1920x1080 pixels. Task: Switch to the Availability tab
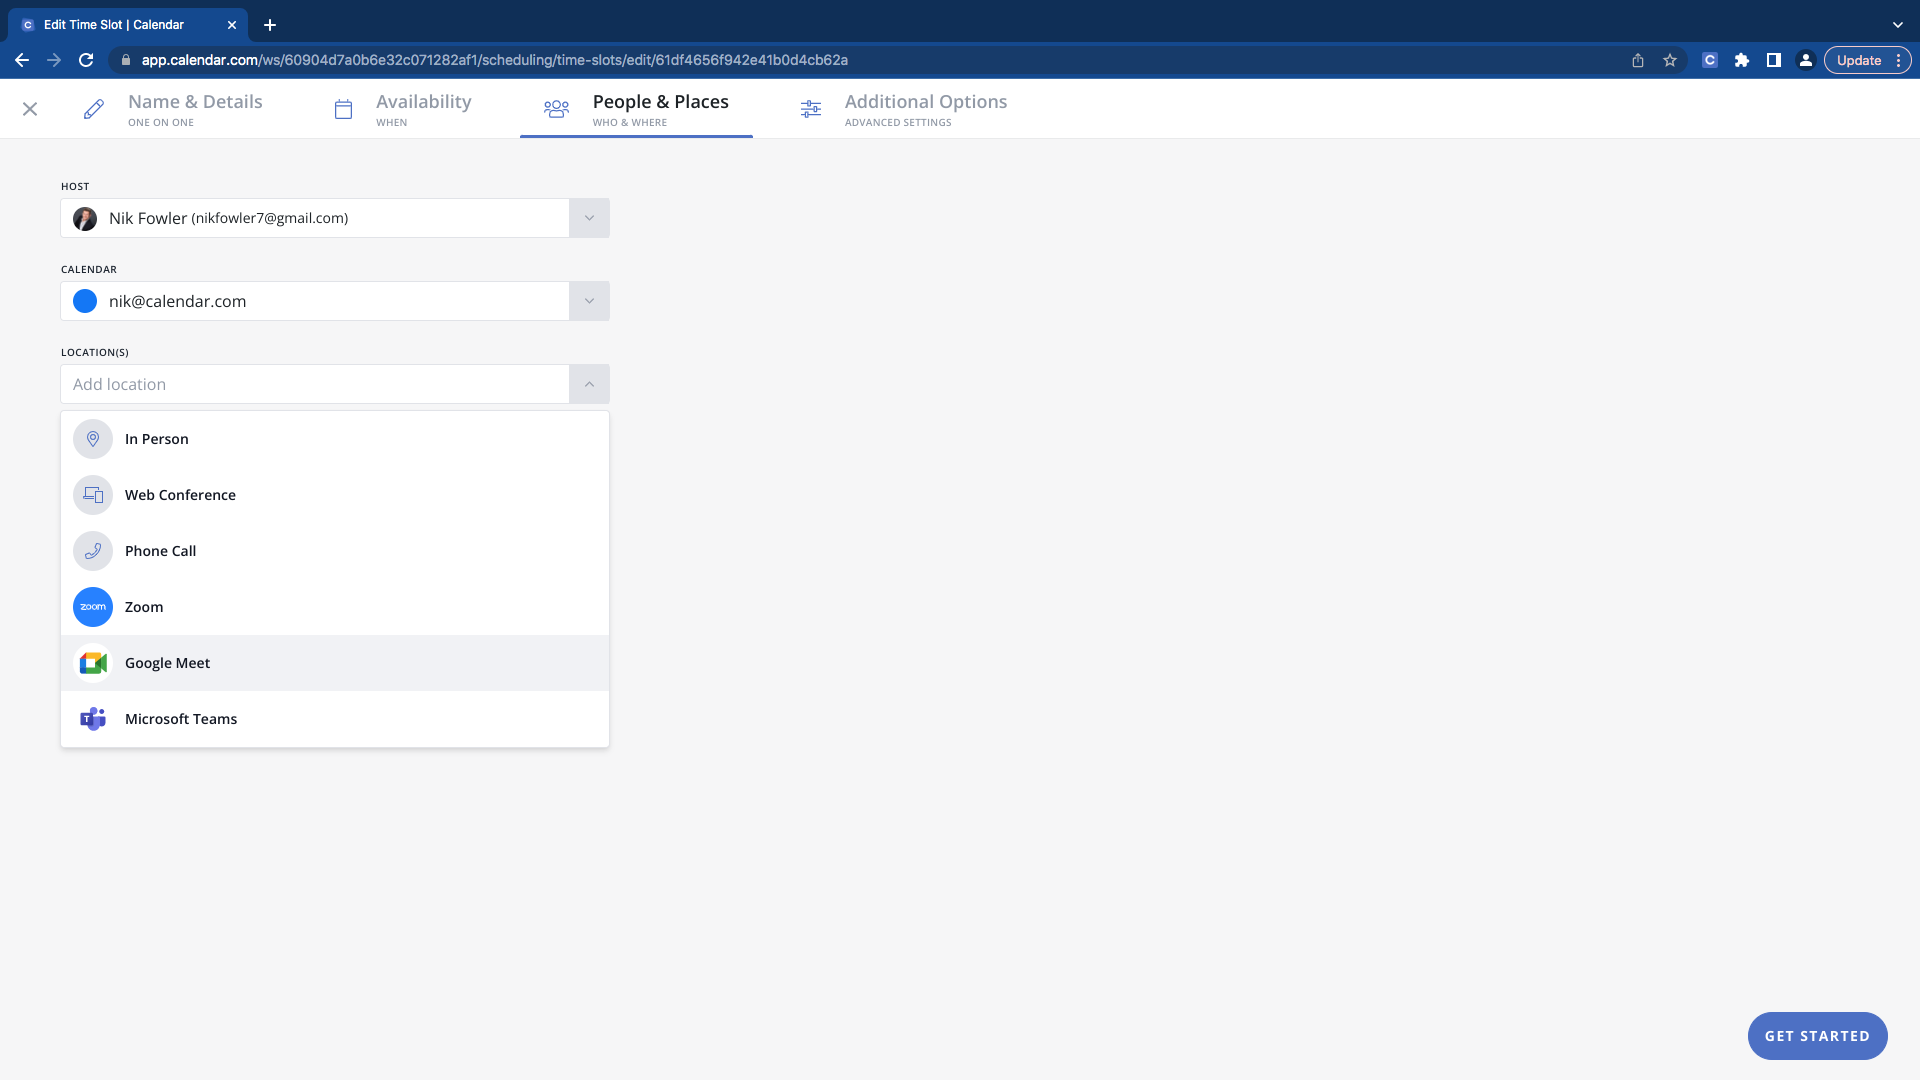423,108
